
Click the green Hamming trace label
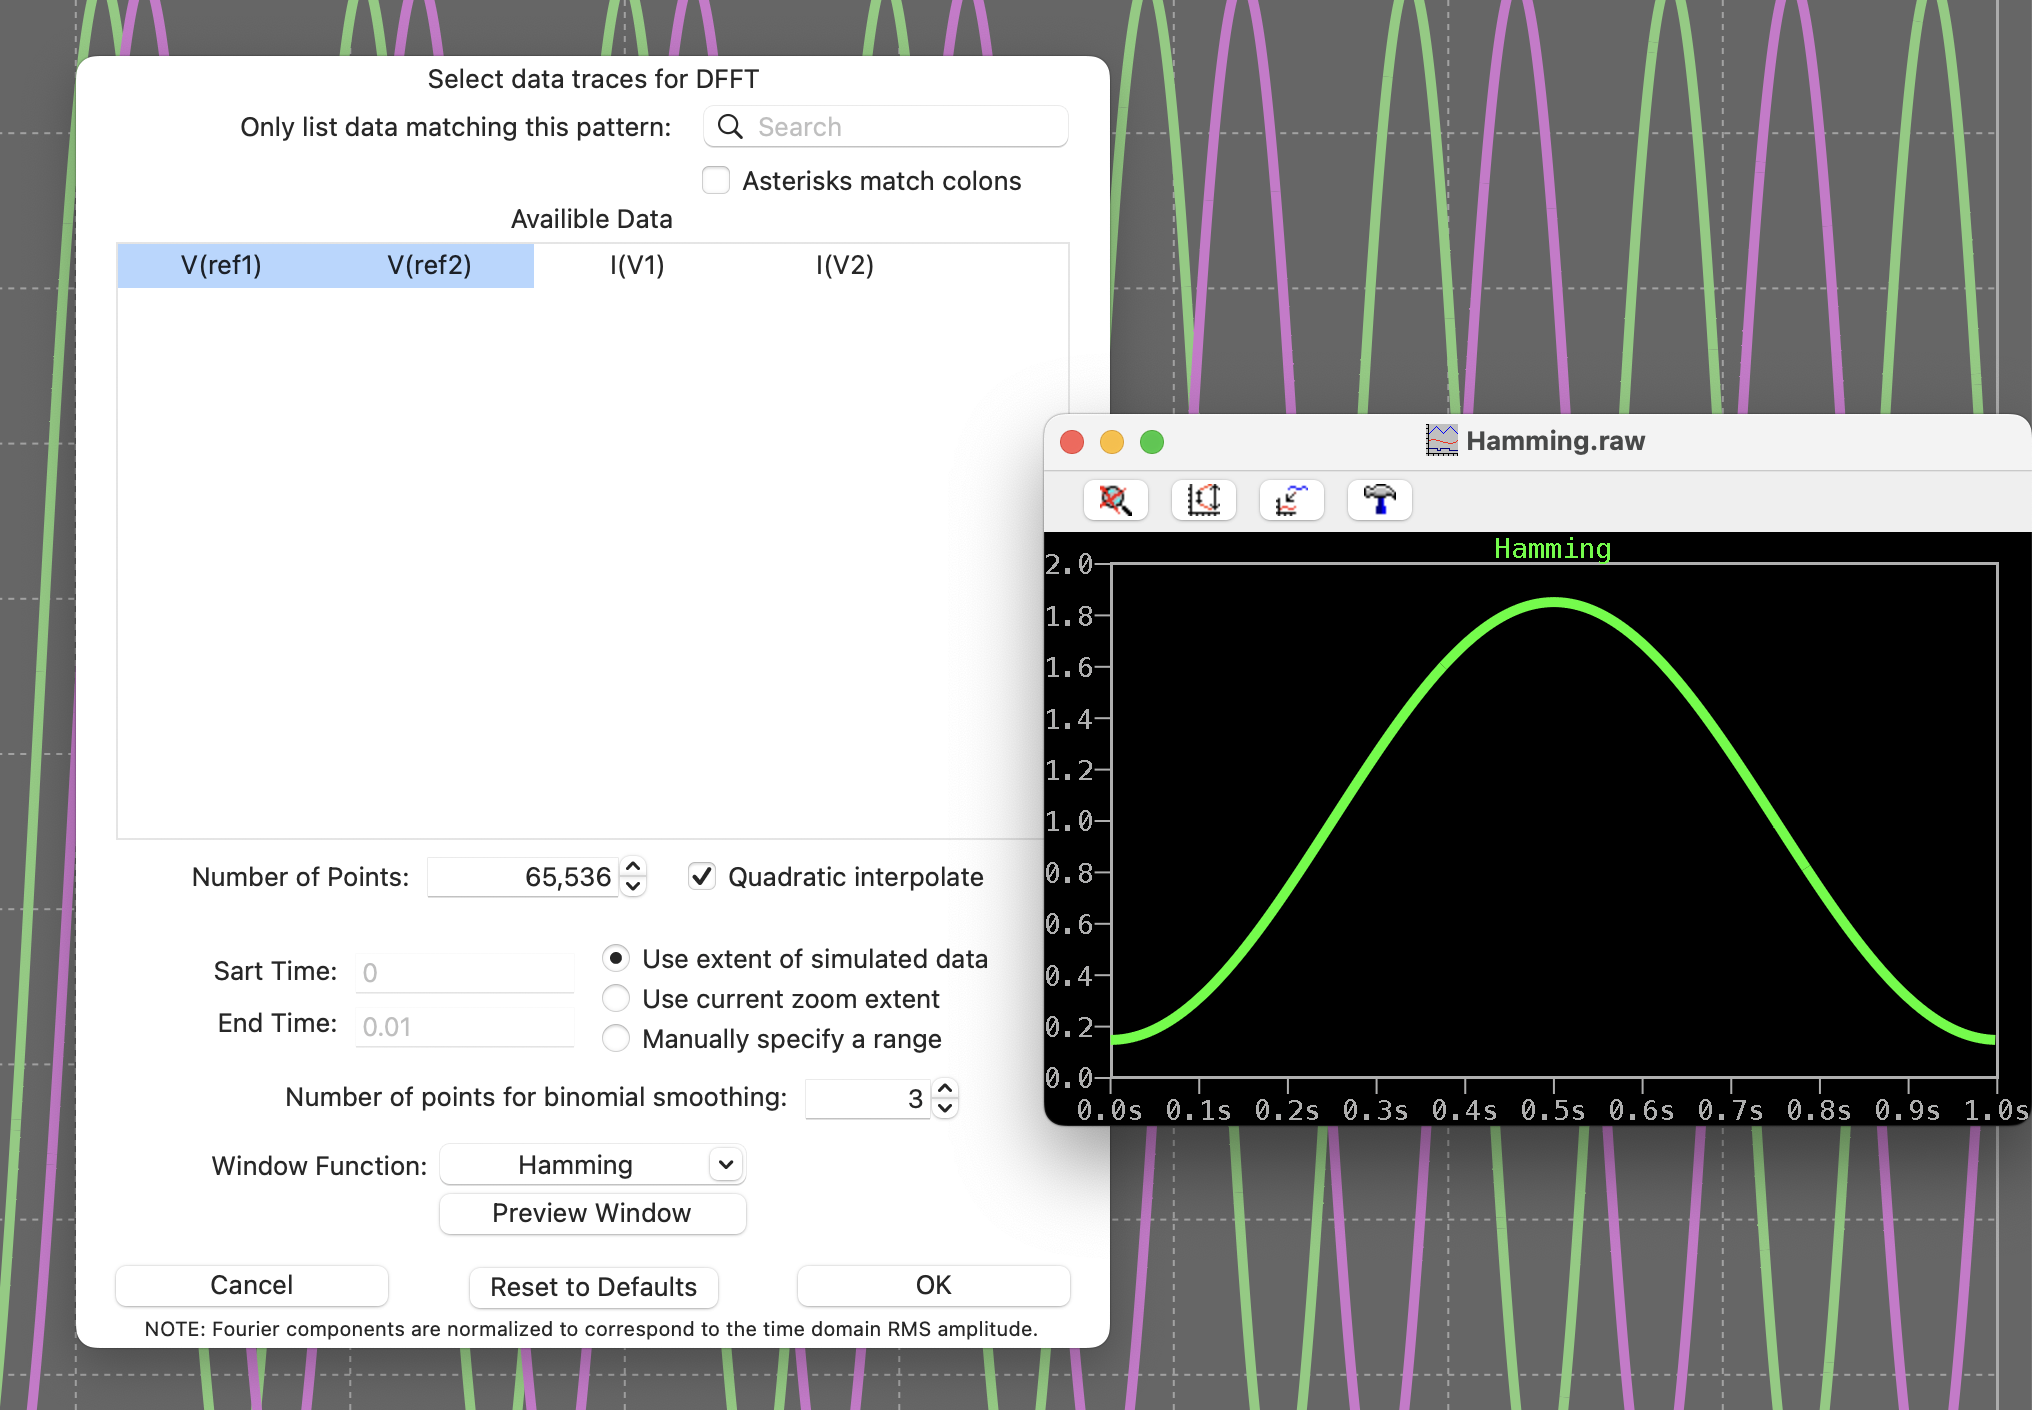coord(1552,549)
